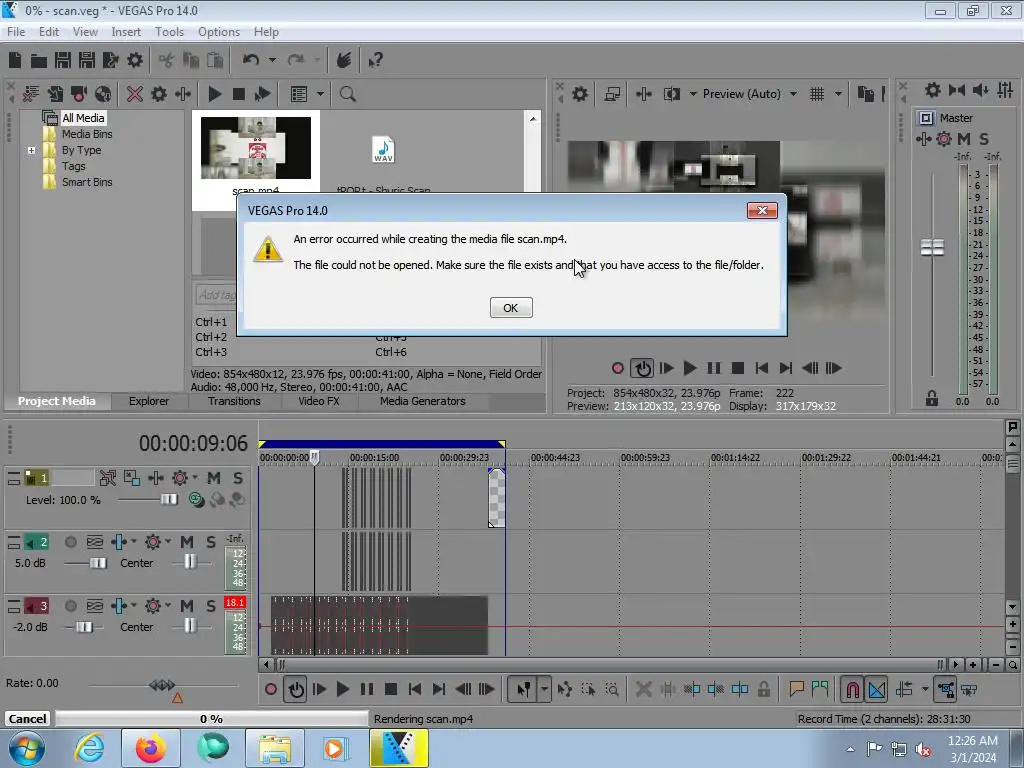Switch to the Explorer tab
Image resolution: width=1024 pixels, height=768 pixels.
[149, 401]
